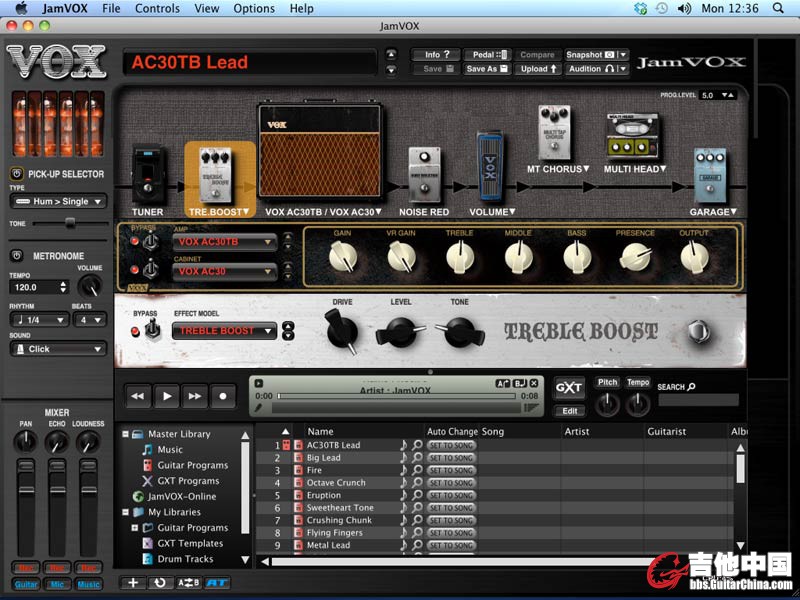
Task: Open the pick-up Type Hum > Single dropdown
Action: [x=58, y=202]
